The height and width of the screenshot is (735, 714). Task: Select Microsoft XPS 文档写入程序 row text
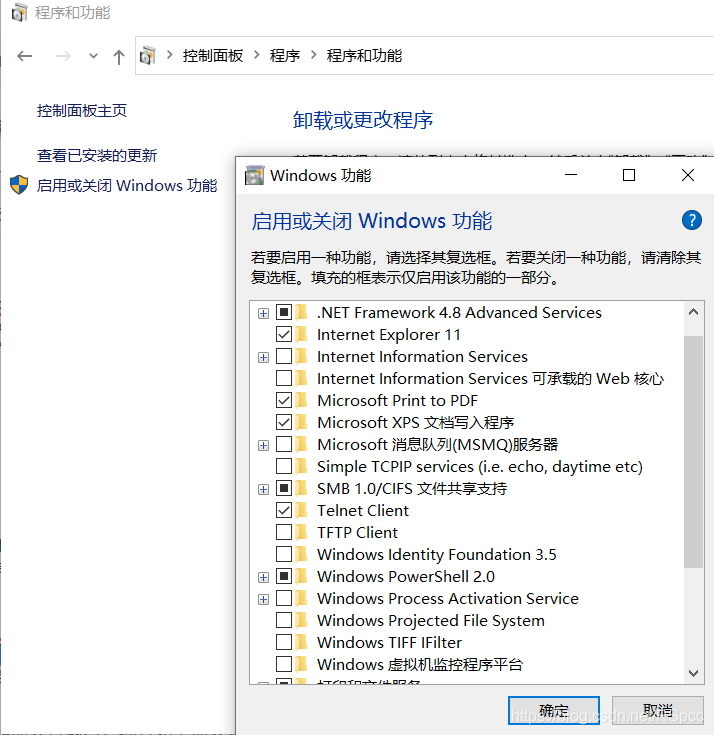(x=415, y=422)
